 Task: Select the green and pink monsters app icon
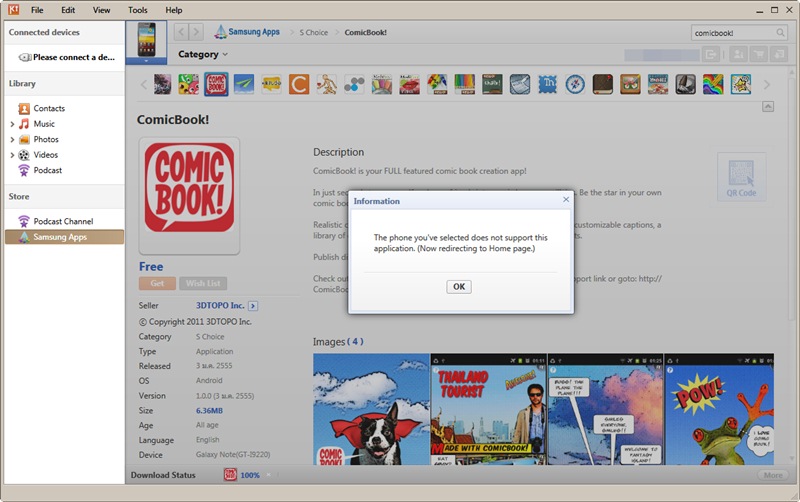(188, 84)
